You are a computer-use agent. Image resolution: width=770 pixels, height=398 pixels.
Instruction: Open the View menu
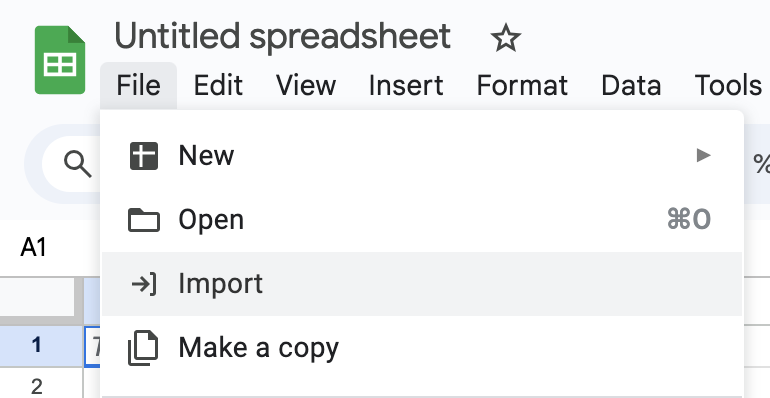(x=306, y=85)
